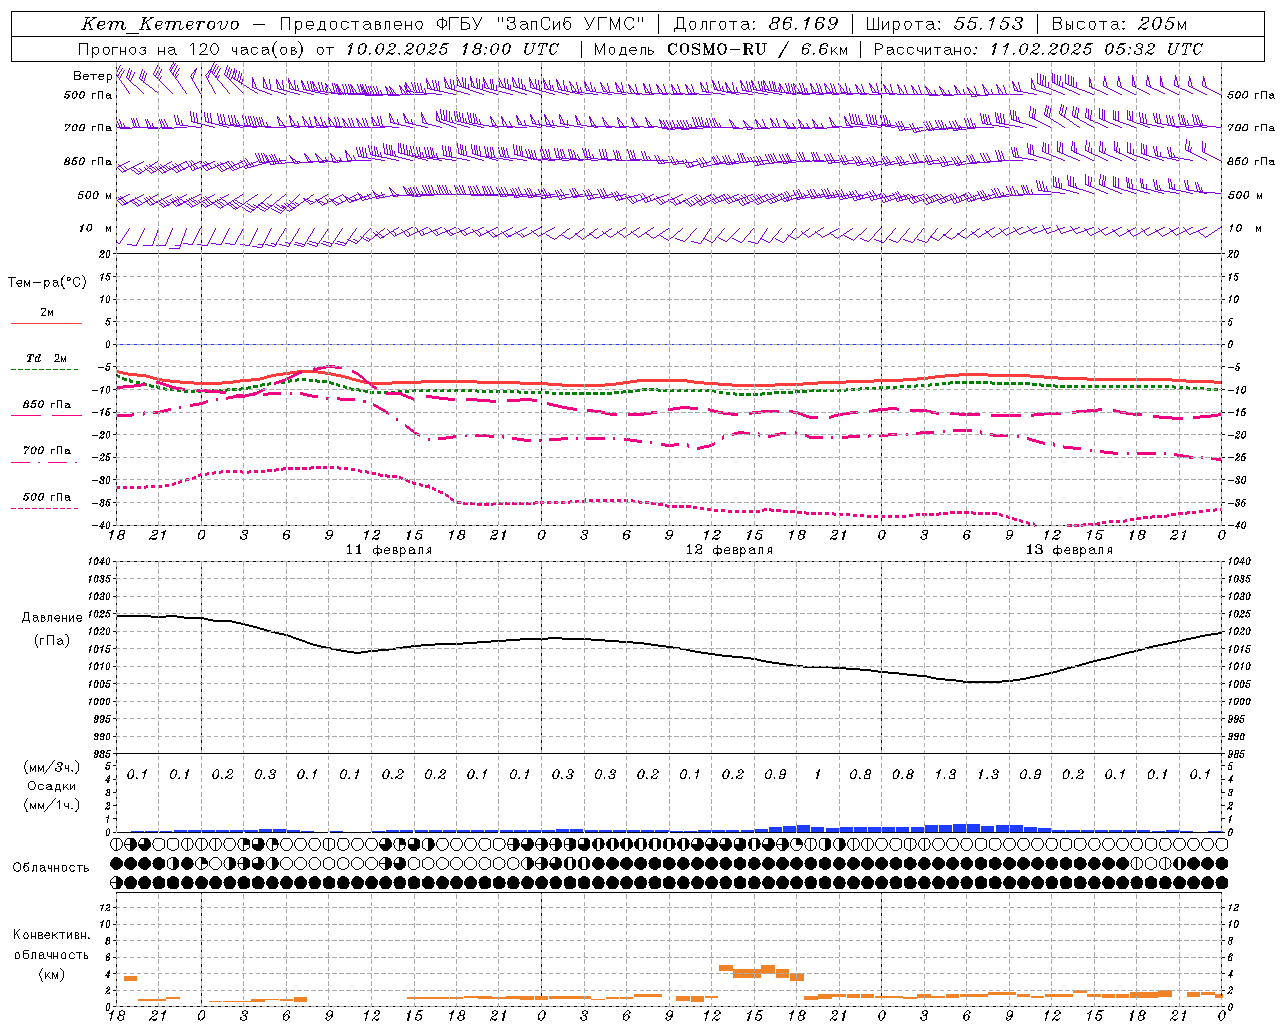Click the Ветер wind panel label
This screenshot has width=1280, height=1024.
pyautogui.click(x=92, y=76)
